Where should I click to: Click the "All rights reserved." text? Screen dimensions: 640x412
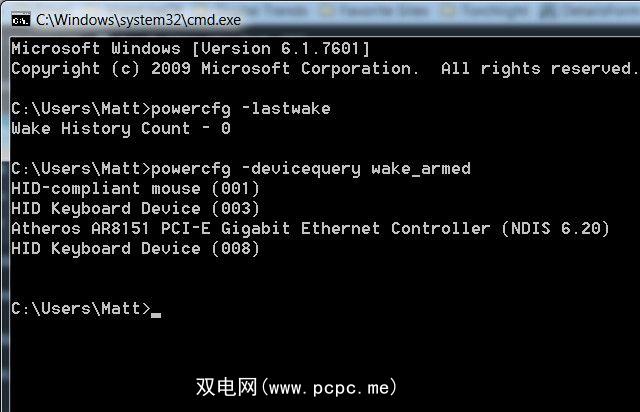click(538, 68)
